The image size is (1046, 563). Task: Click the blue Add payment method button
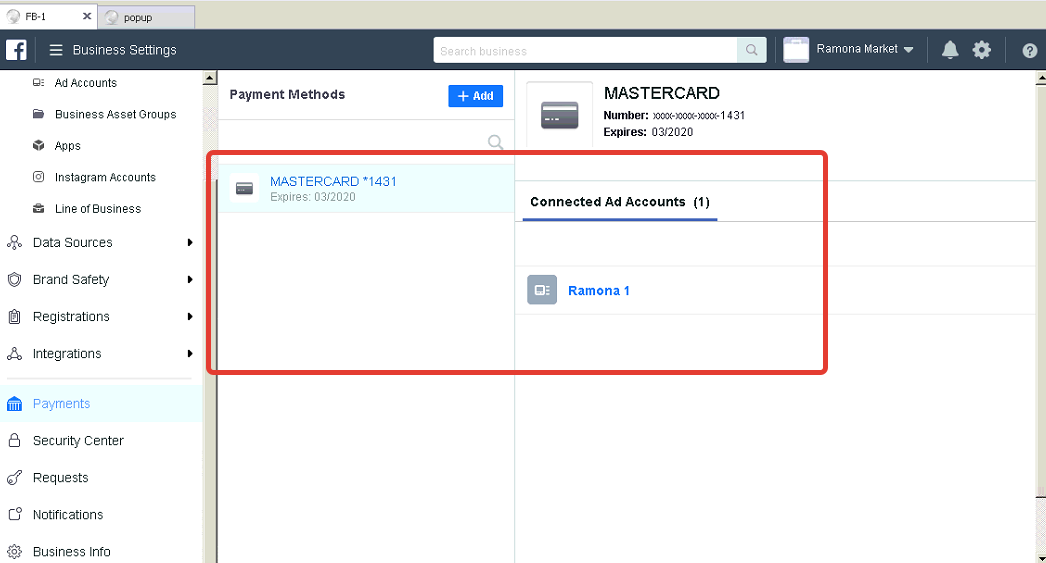(476, 96)
